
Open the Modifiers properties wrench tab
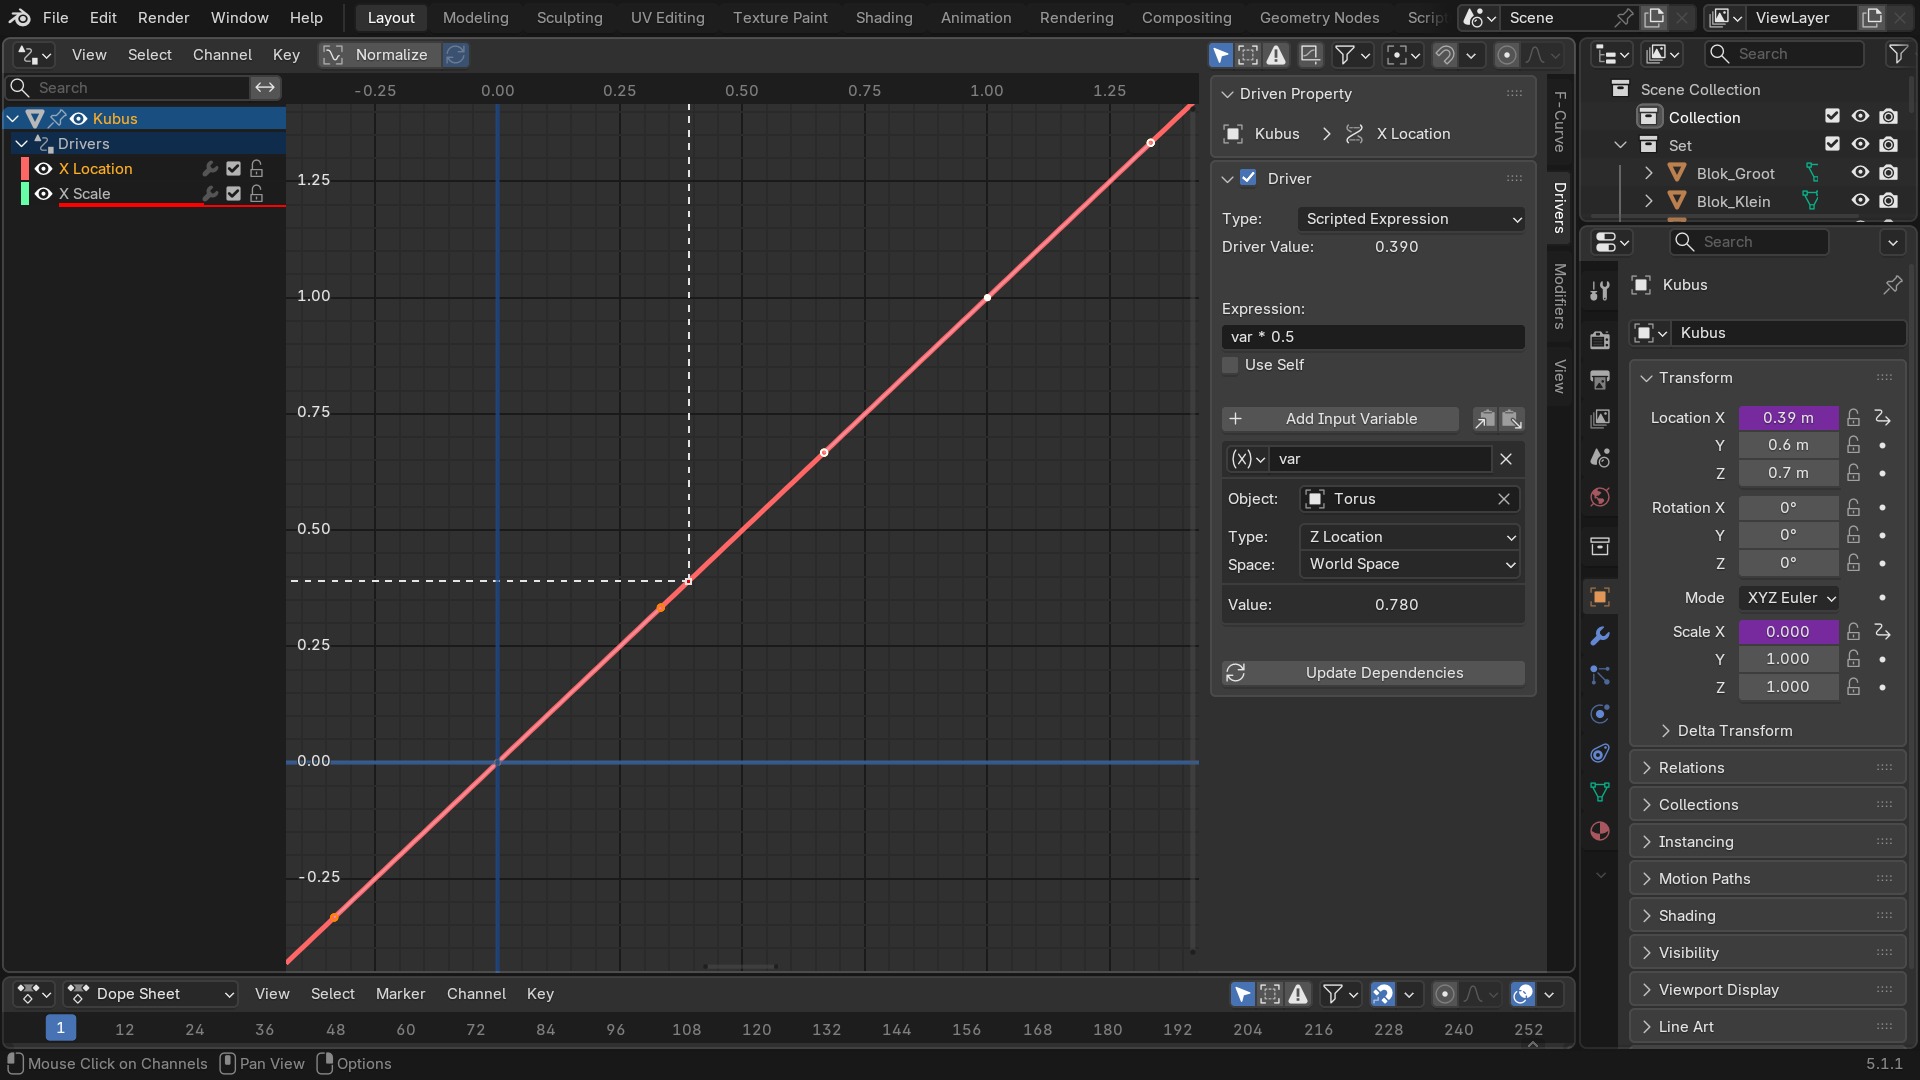coord(1600,636)
